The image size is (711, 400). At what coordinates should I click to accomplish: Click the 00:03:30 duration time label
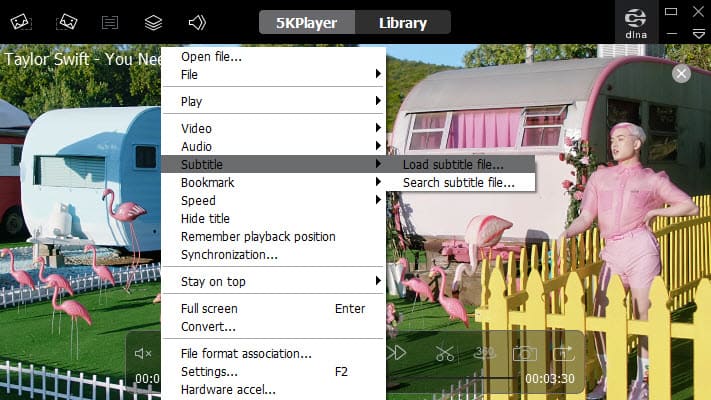550,378
